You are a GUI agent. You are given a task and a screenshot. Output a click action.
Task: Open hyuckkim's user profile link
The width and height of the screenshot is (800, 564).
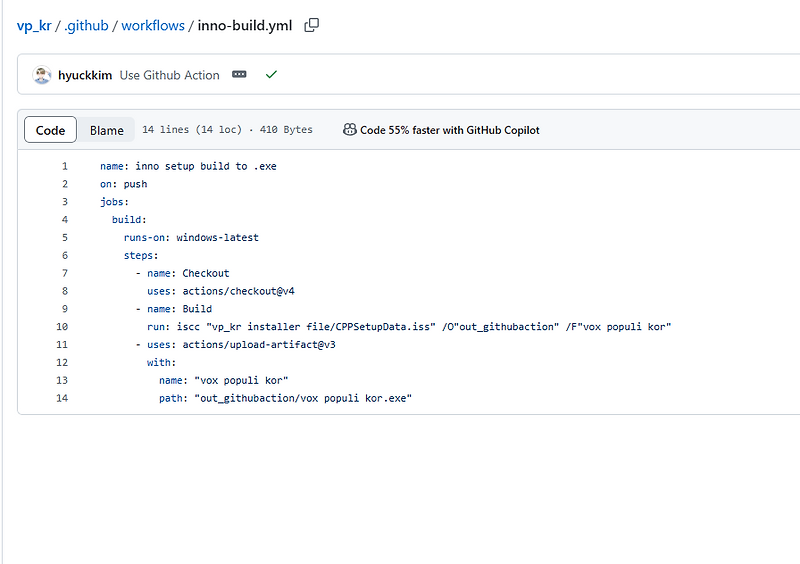tap(85, 75)
